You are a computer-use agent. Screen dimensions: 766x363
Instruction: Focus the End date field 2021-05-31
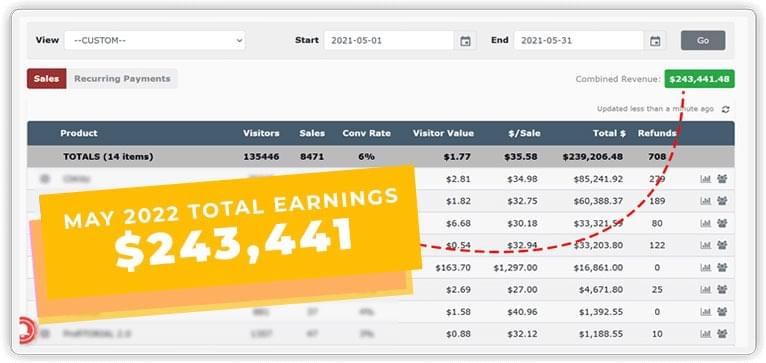pyautogui.click(x=578, y=41)
